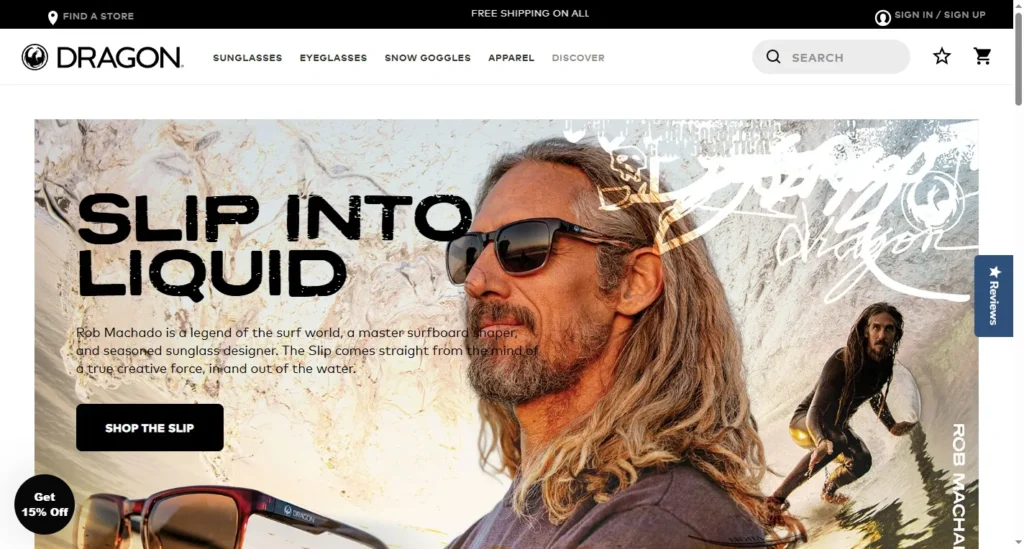1024x549 pixels.
Task: Expand the Apparel navigation menu
Action: click(511, 57)
